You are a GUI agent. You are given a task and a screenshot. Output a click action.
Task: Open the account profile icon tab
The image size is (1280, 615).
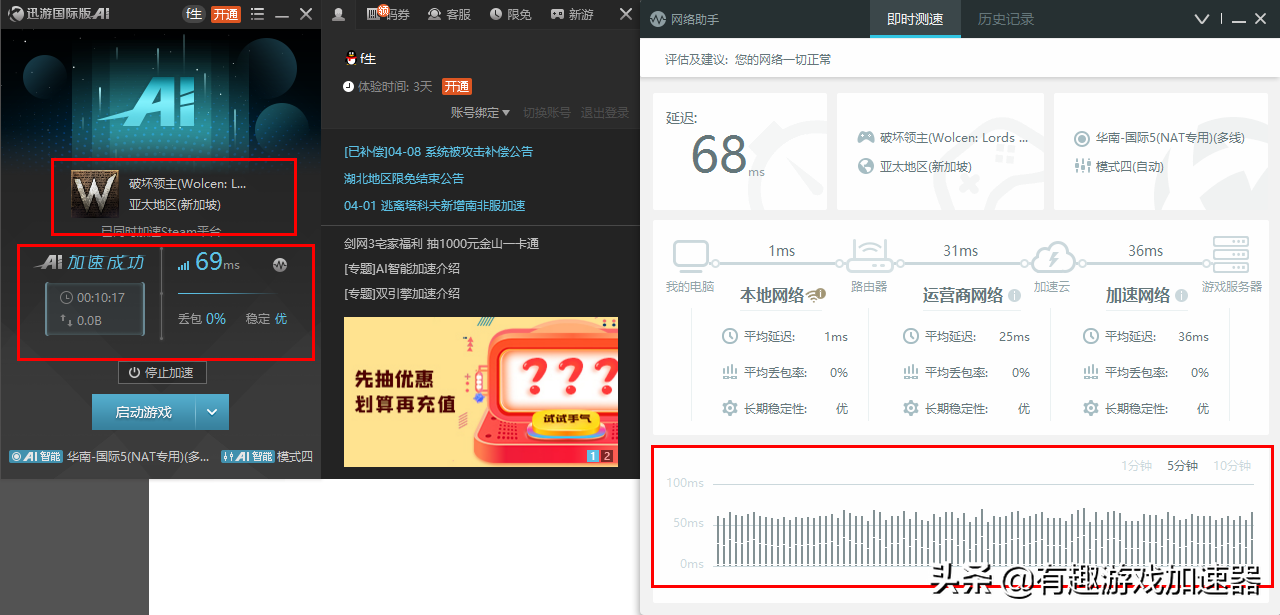click(339, 14)
